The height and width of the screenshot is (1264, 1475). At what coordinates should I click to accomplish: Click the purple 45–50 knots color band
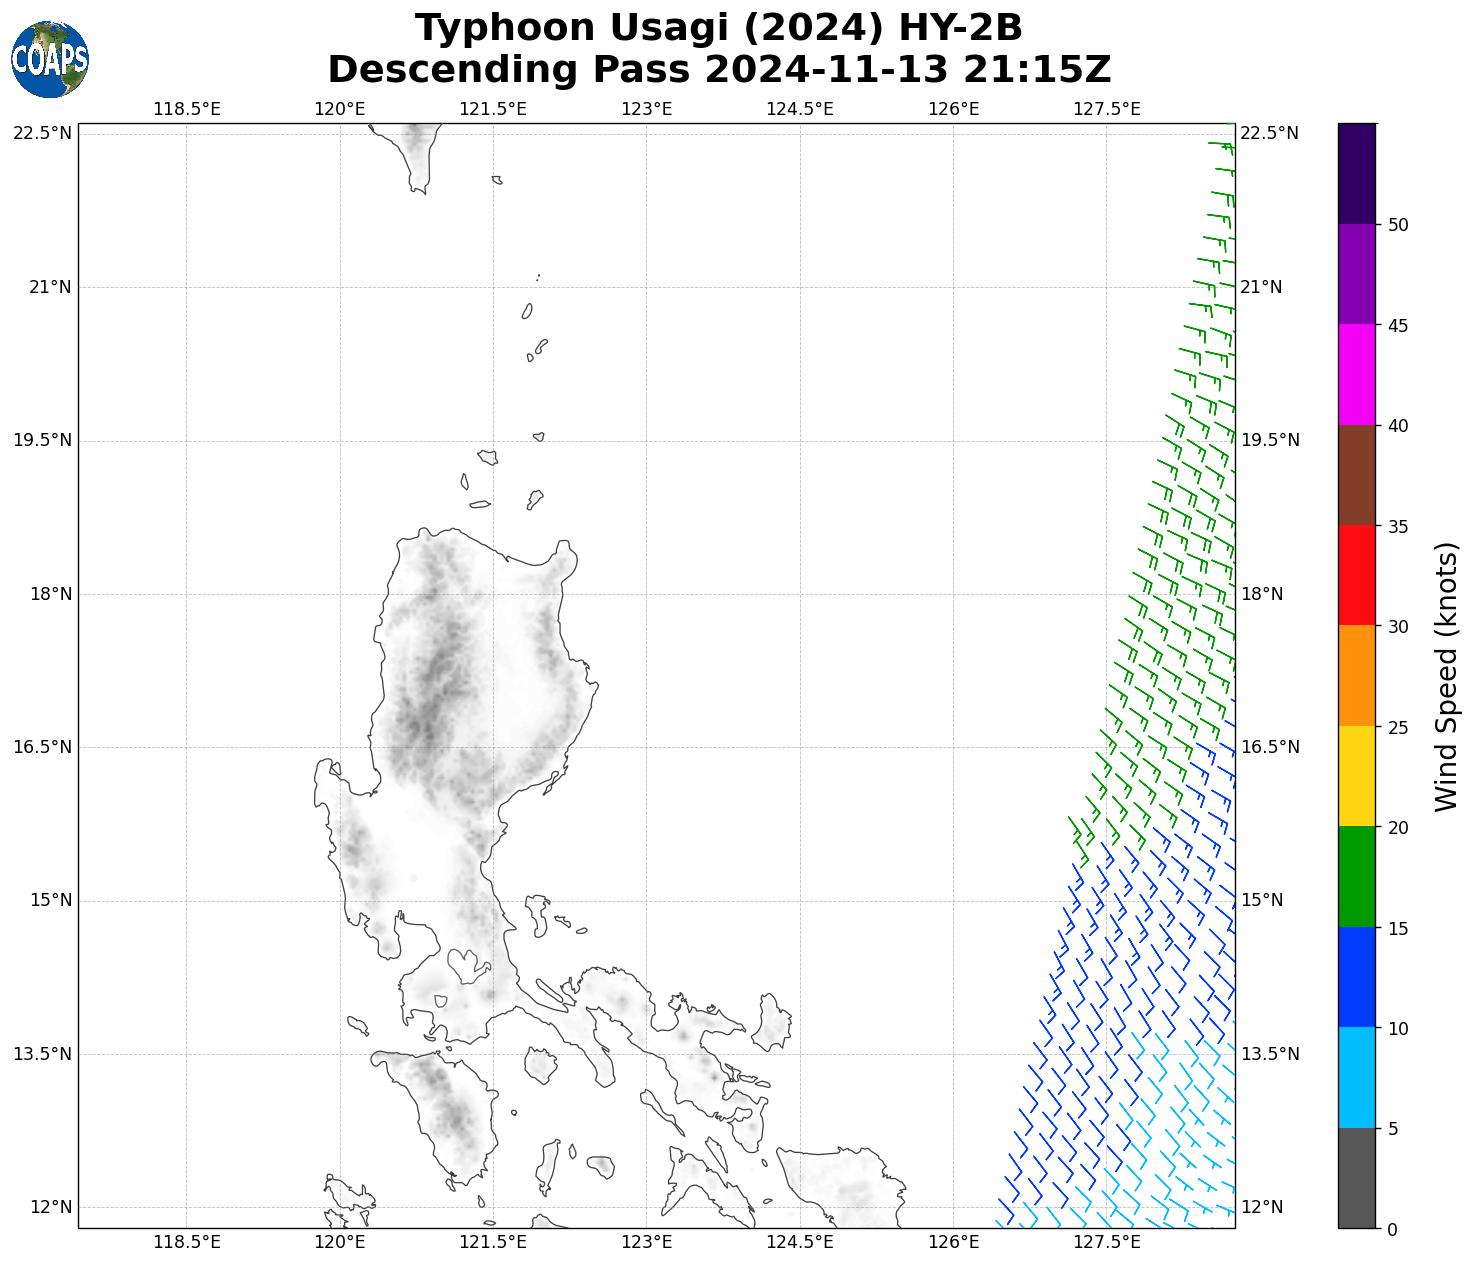pyautogui.click(x=1356, y=274)
